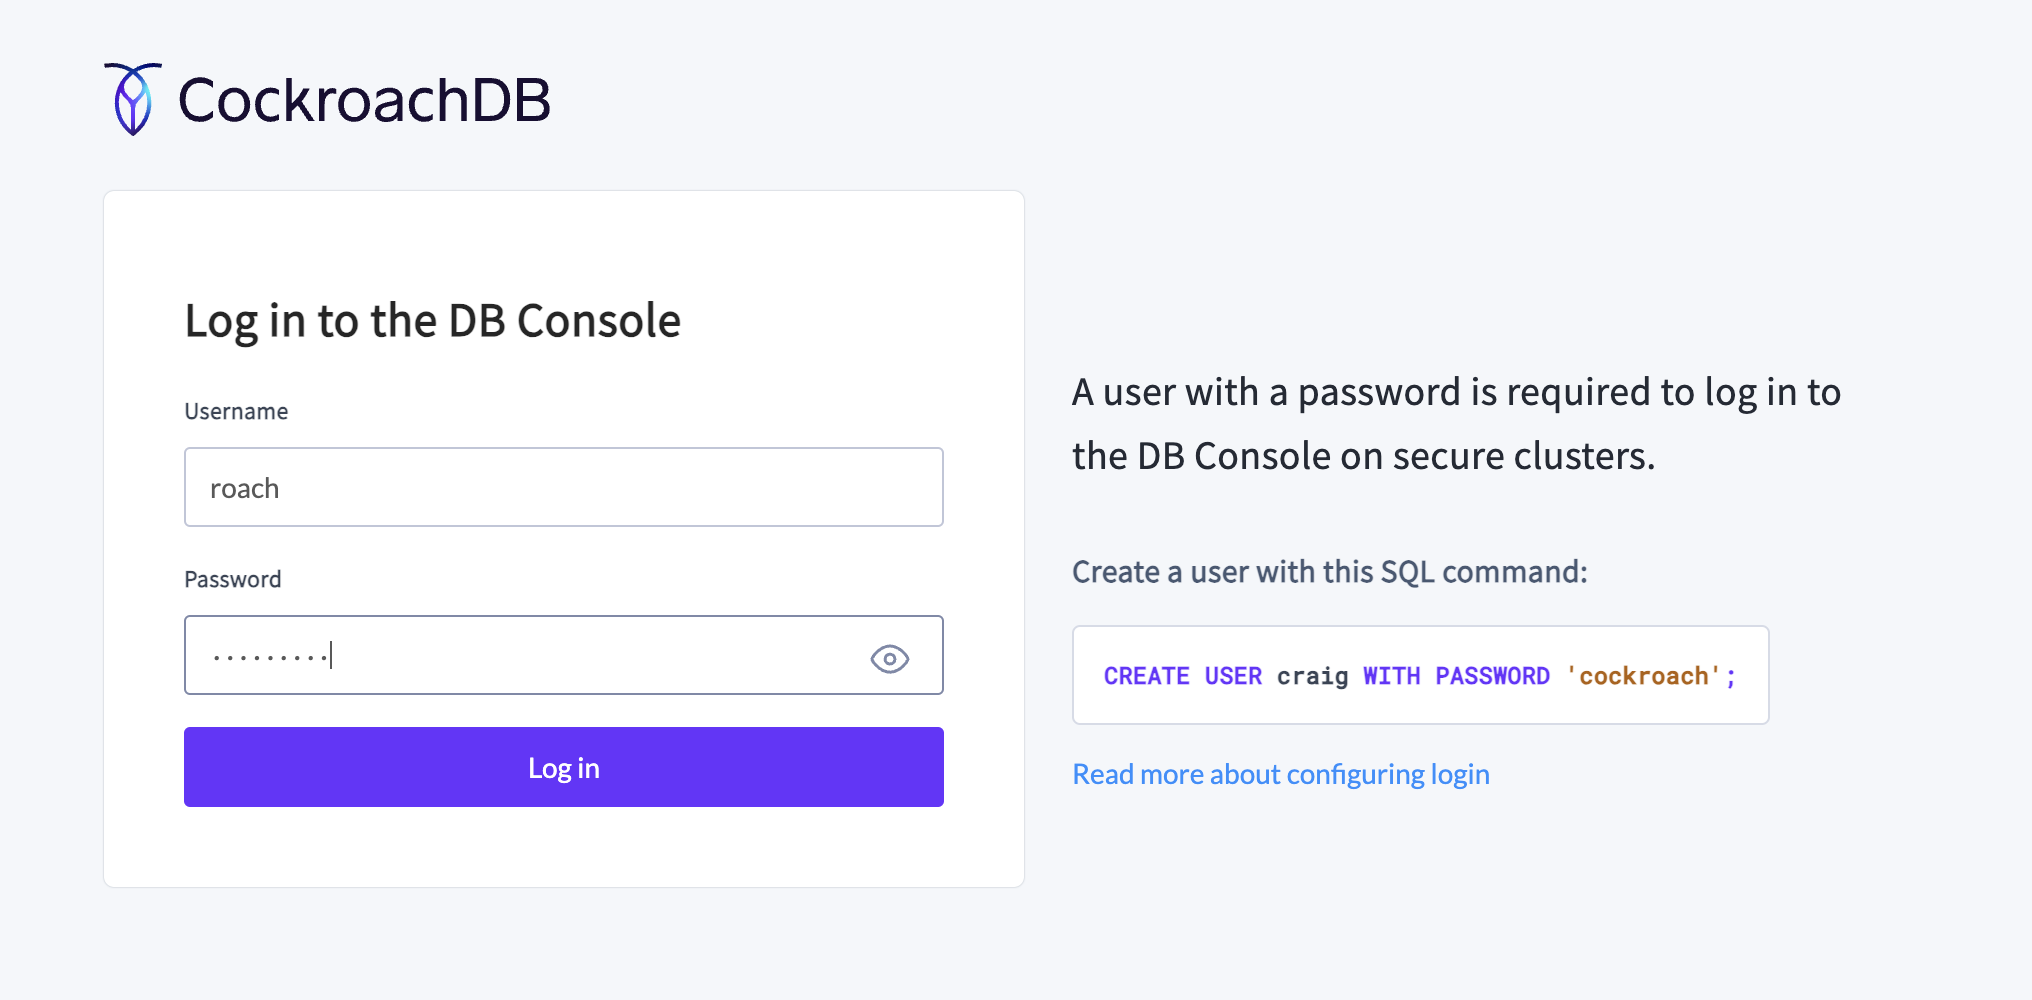Click the Password label
The width and height of the screenshot is (2032, 1000).
pos(233,579)
